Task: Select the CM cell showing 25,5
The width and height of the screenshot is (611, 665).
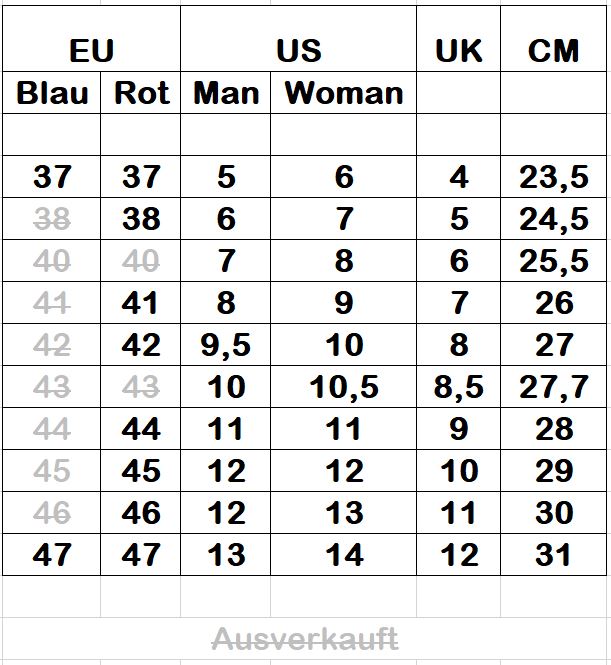Action: click(553, 261)
